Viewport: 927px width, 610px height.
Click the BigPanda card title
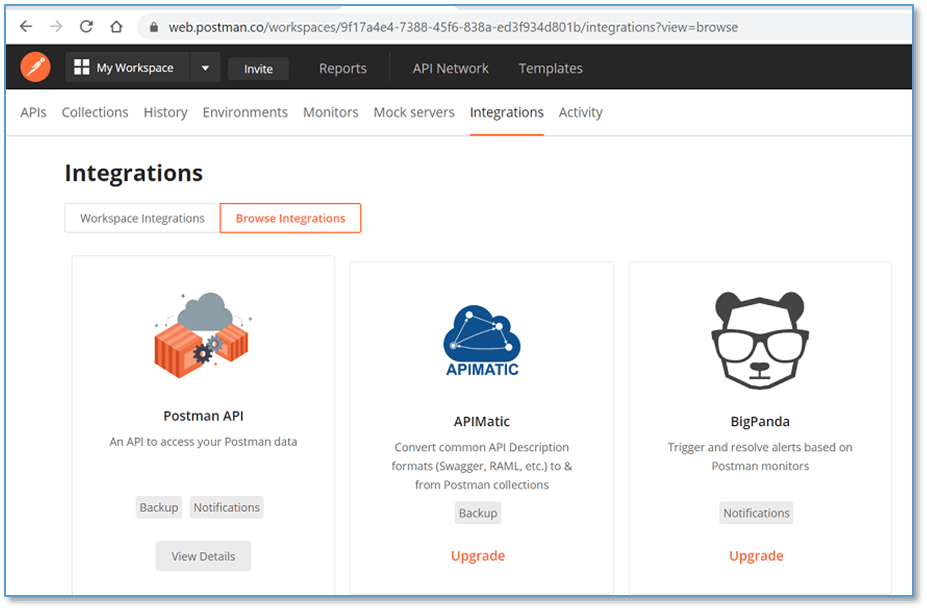(x=760, y=421)
